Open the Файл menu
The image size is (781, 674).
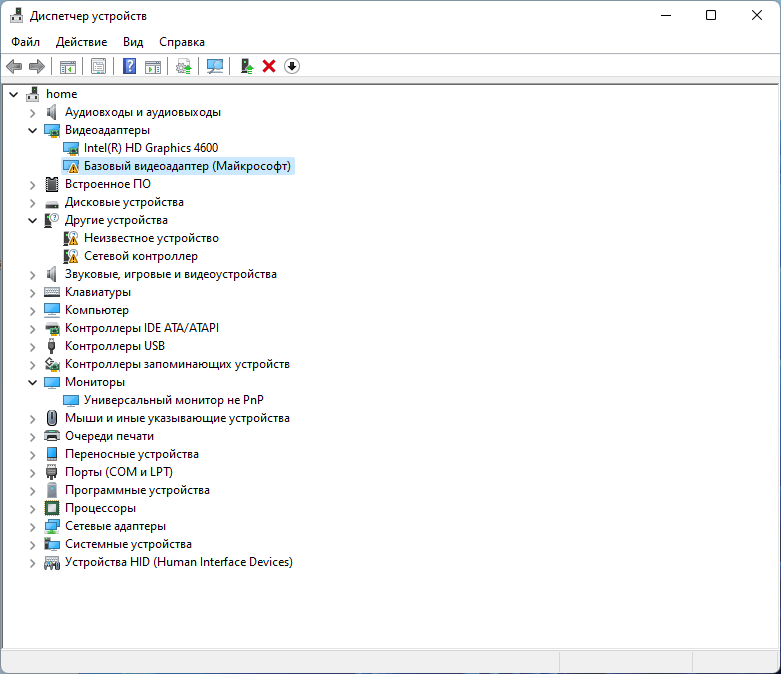point(25,42)
